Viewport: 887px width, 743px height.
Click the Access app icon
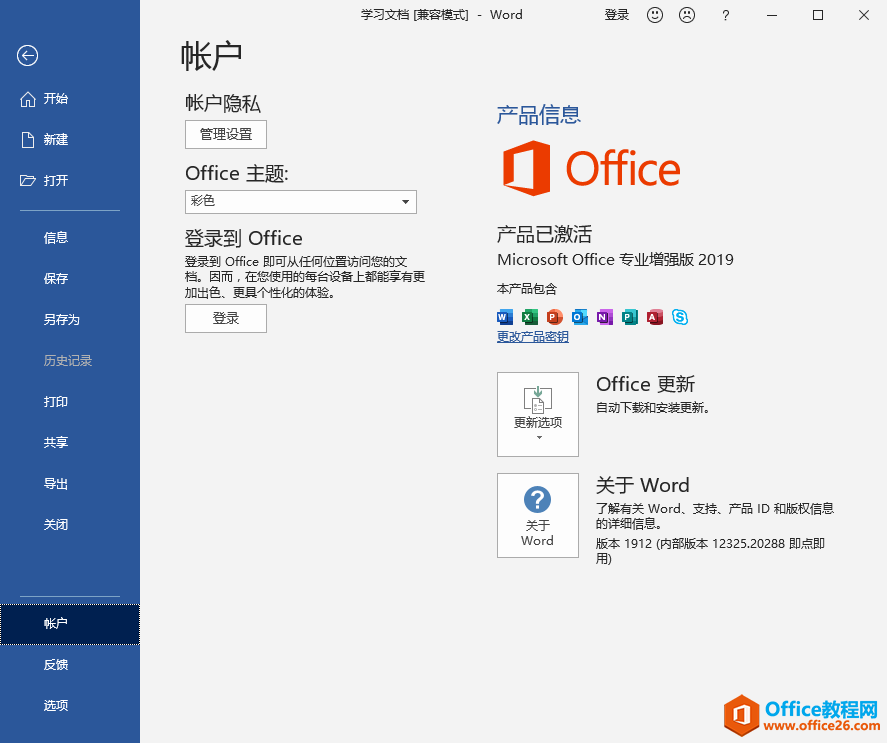pyautogui.click(x=655, y=317)
